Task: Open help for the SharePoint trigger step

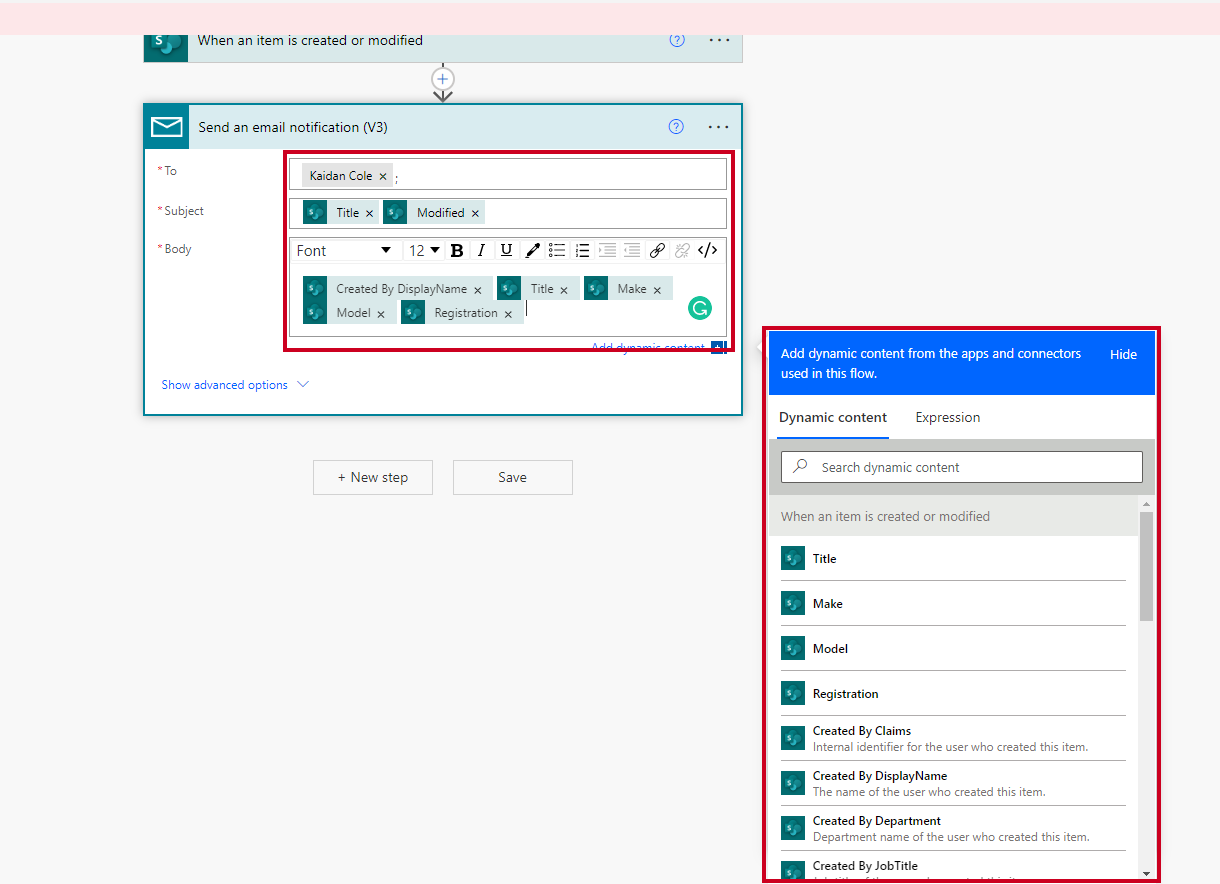Action: (677, 40)
